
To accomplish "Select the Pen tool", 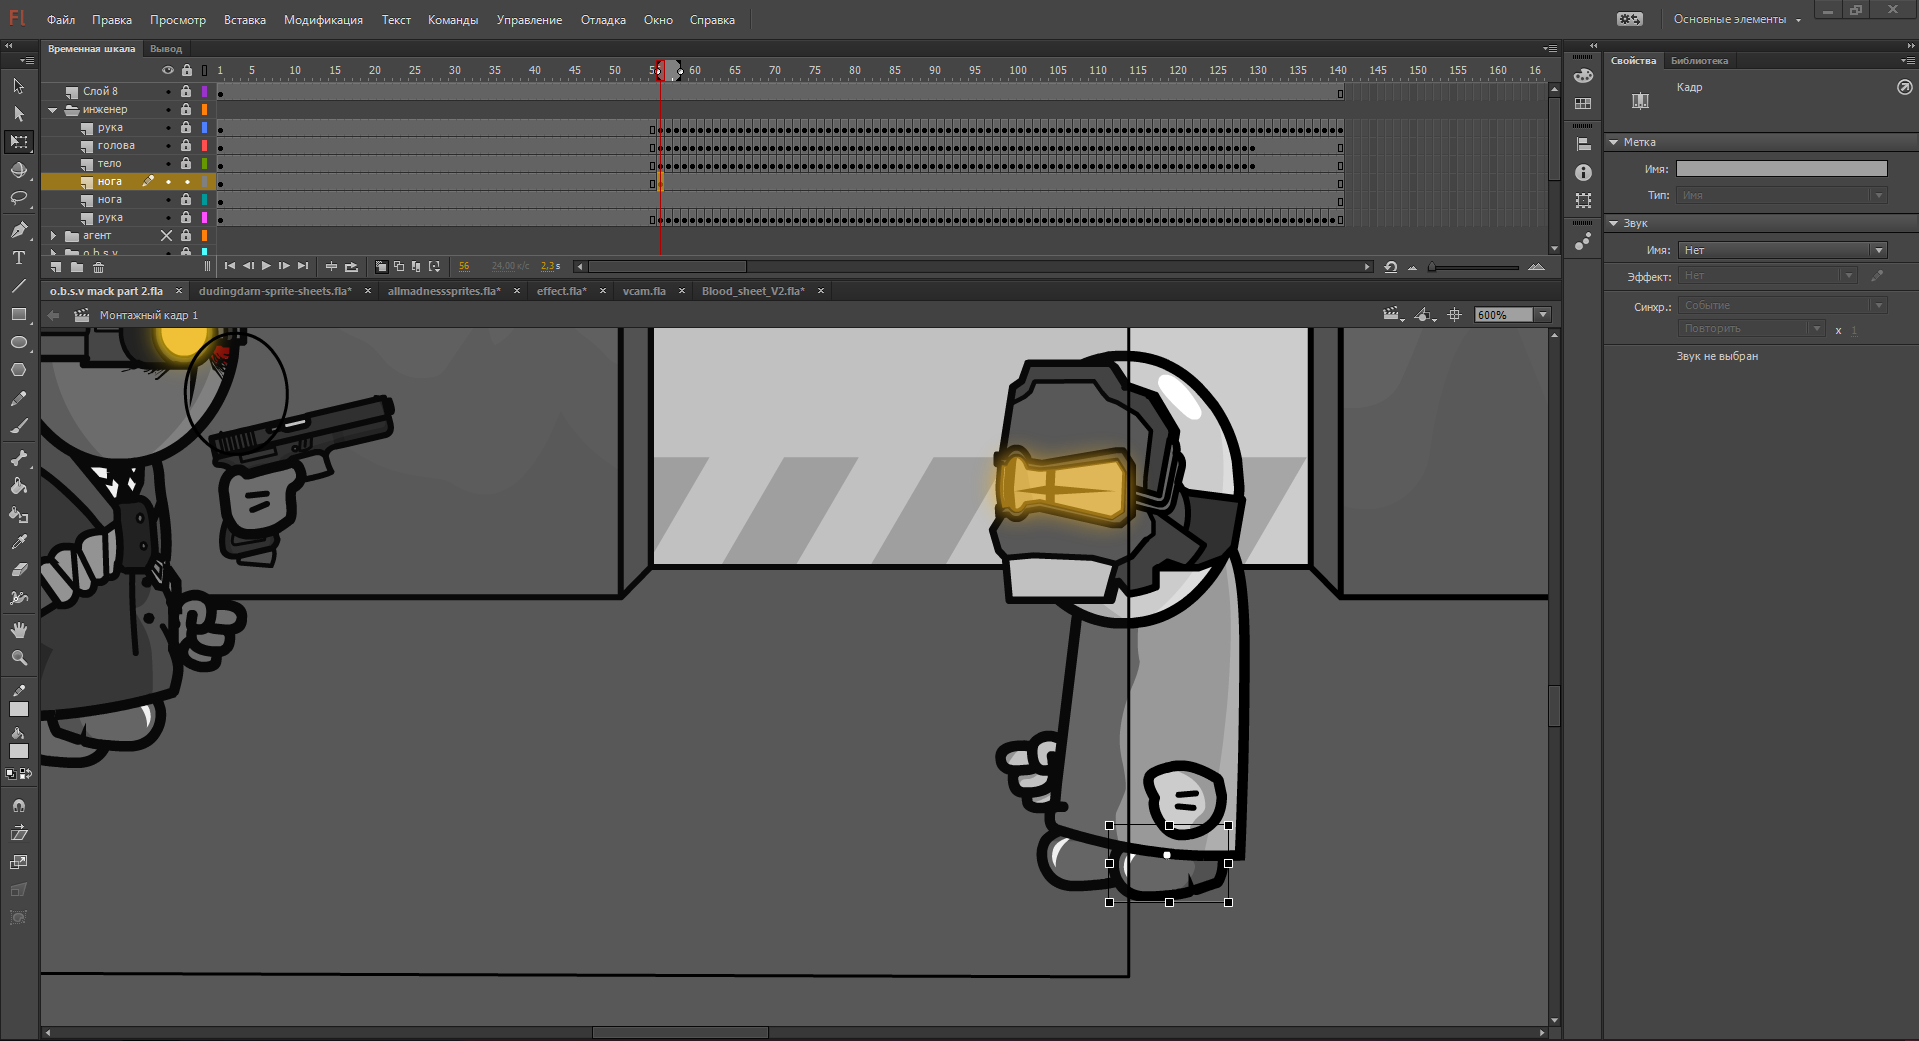I will click(x=19, y=230).
